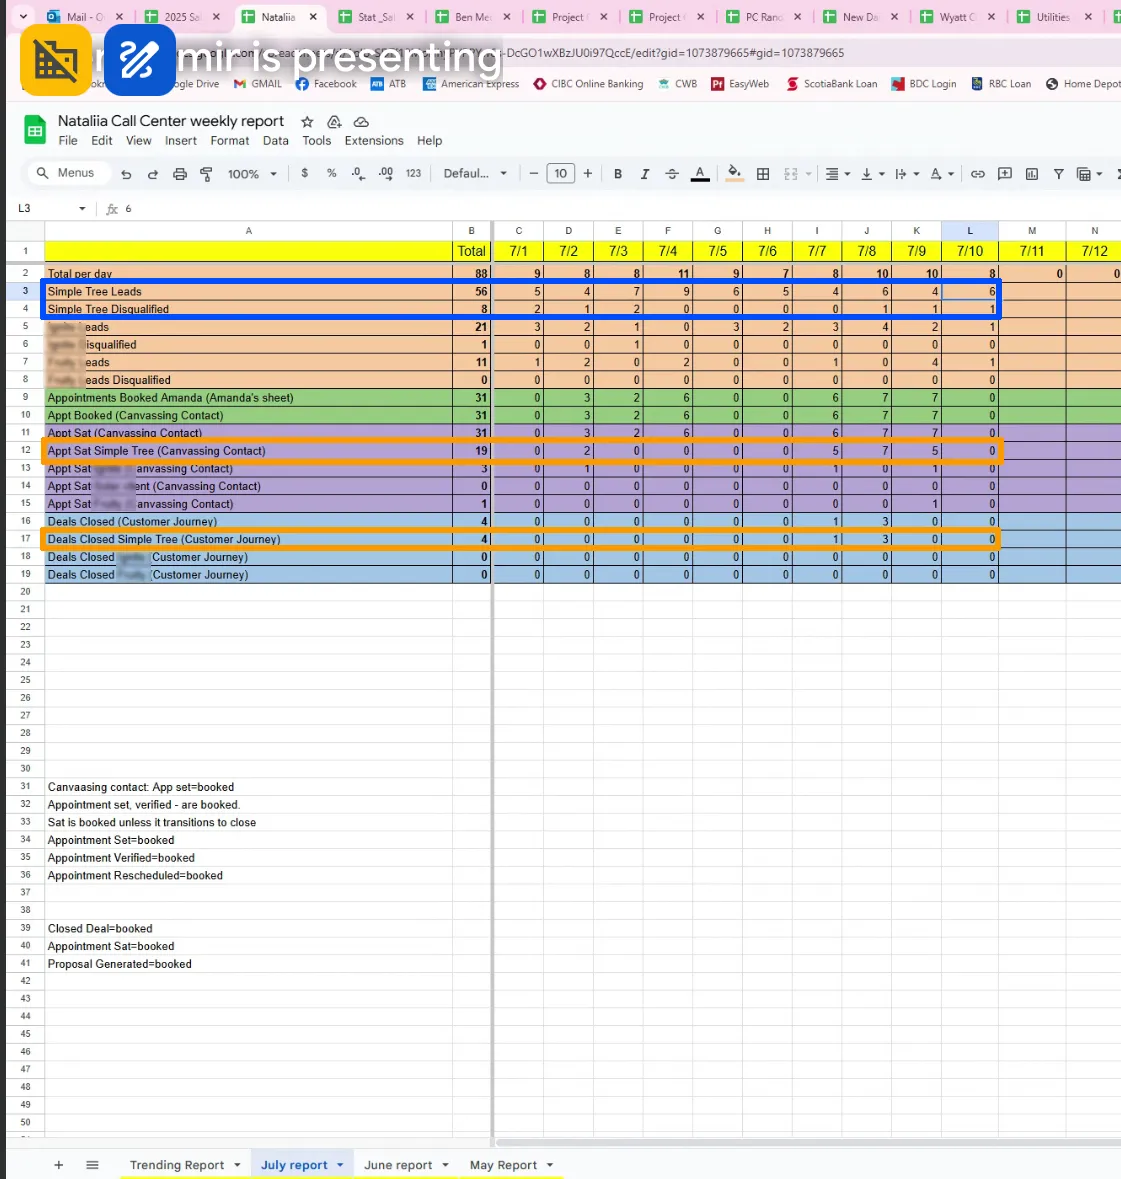Increase font size with the plus icon
The height and width of the screenshot is (1179, 1121).
588,174
